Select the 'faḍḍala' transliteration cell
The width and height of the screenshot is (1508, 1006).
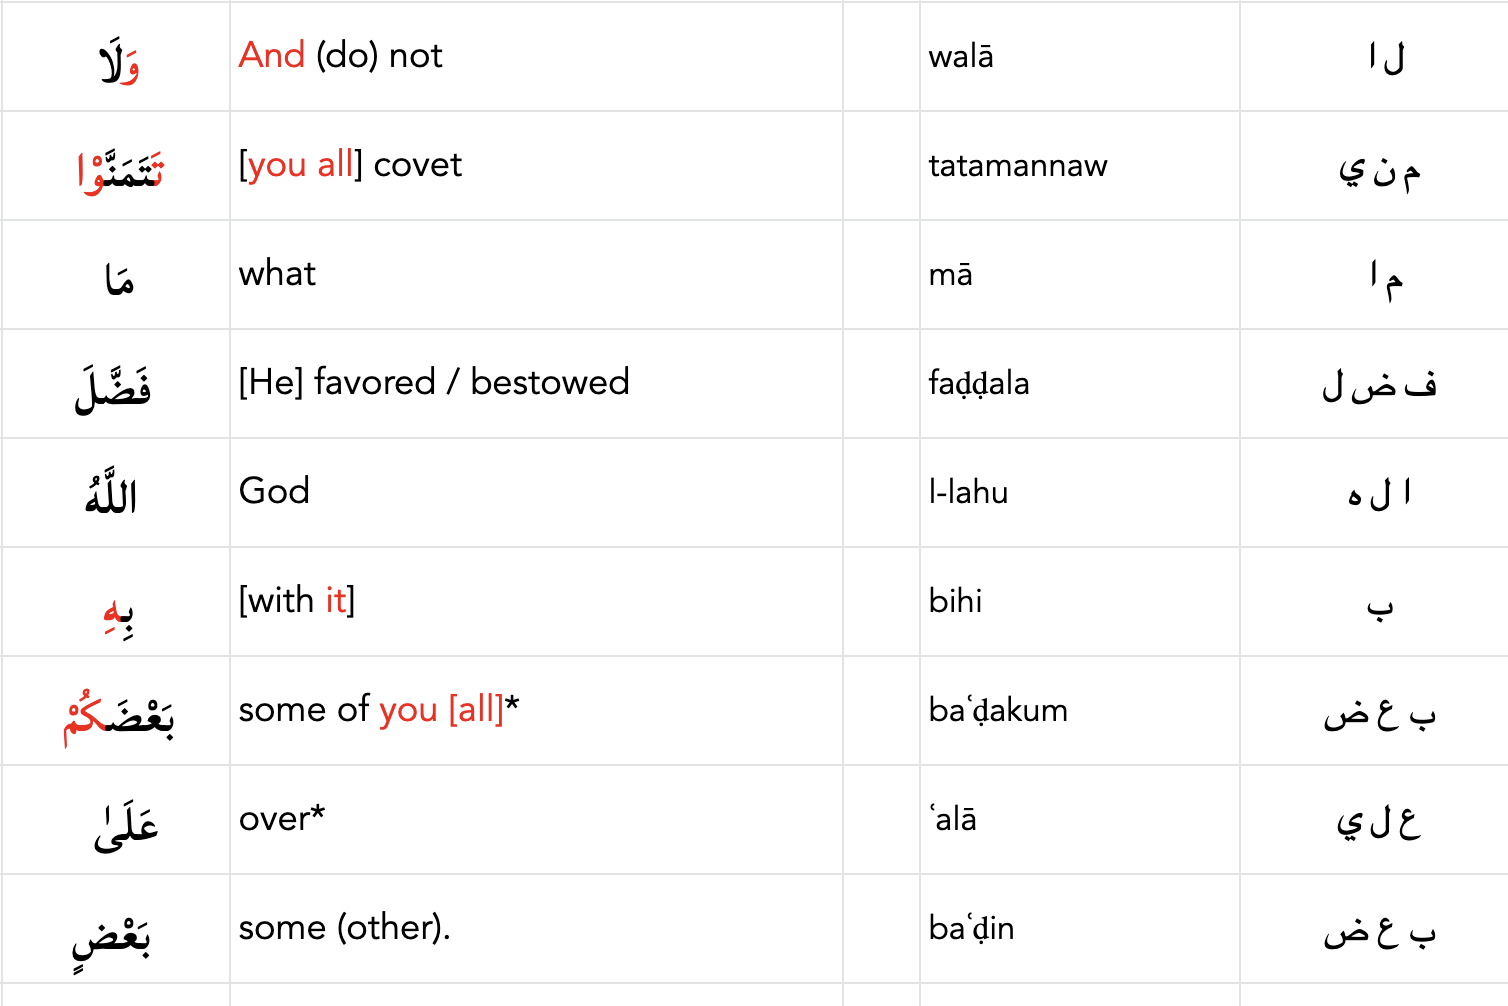[x=978, y=384]
